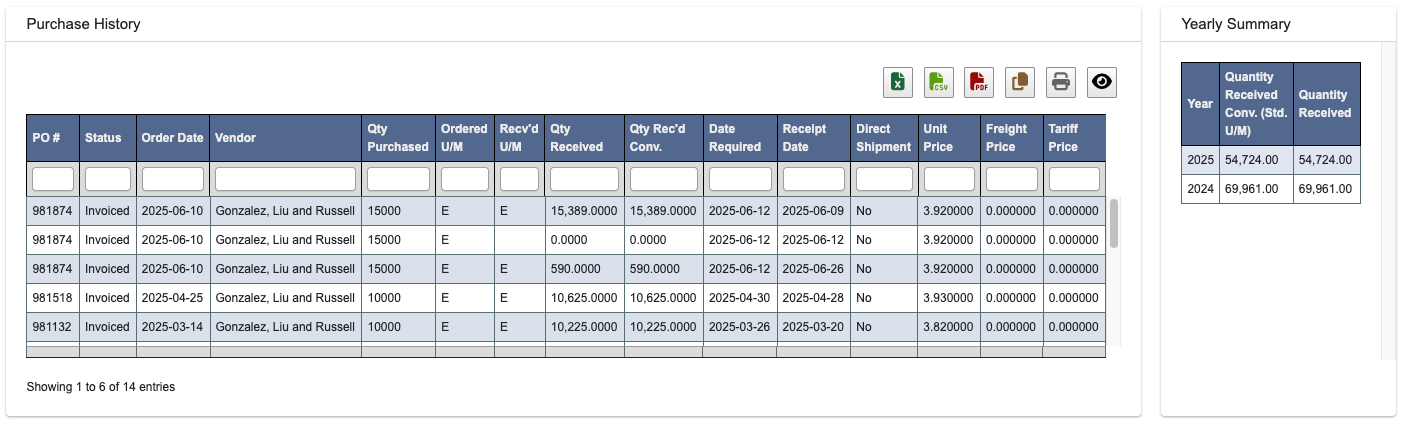Viewport: 1420px width, 430px height.
Task: Click the 10,625.0000 Qty Received cell
Action: (584, 298)
